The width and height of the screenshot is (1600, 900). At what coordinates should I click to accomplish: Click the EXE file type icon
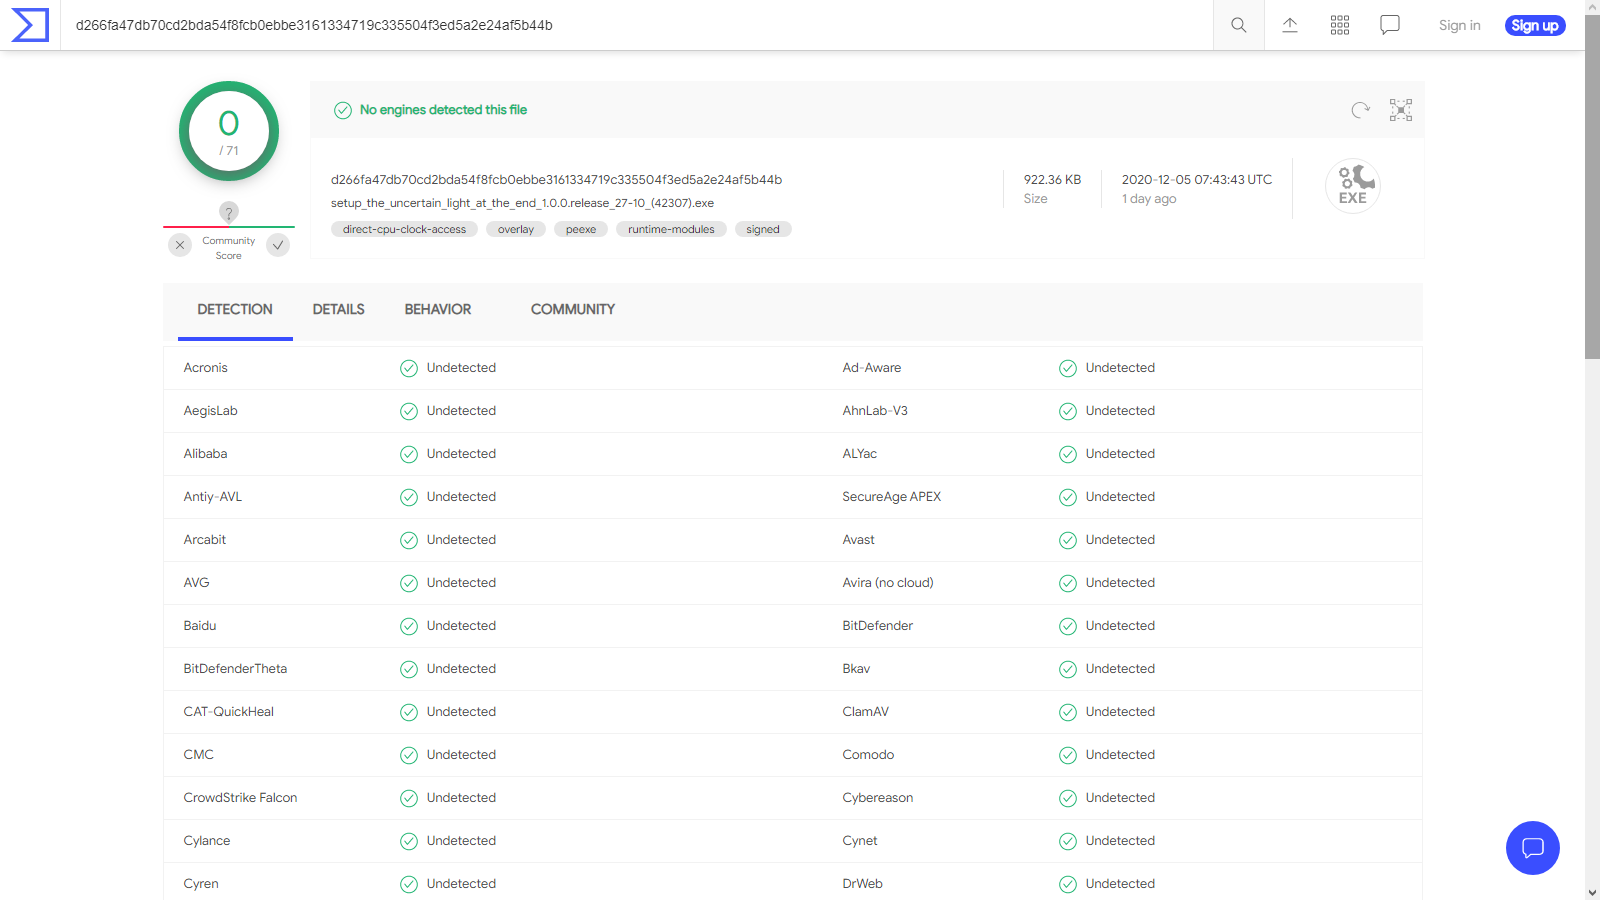(1352, 186)
